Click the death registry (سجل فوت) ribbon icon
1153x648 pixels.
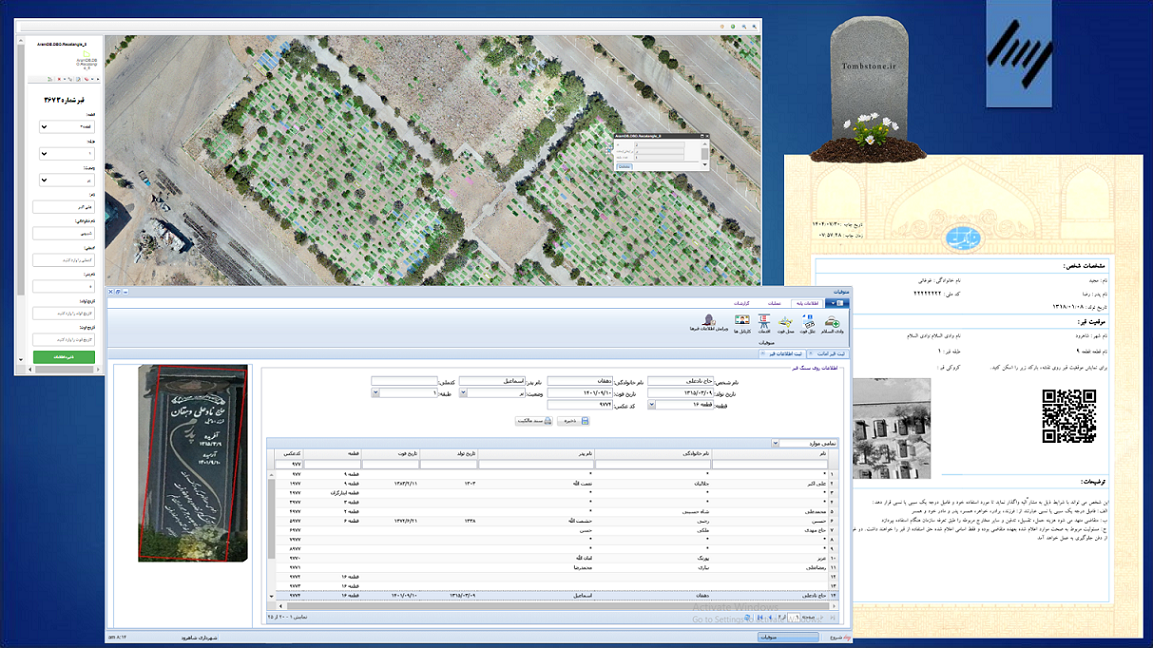point(787,323)
